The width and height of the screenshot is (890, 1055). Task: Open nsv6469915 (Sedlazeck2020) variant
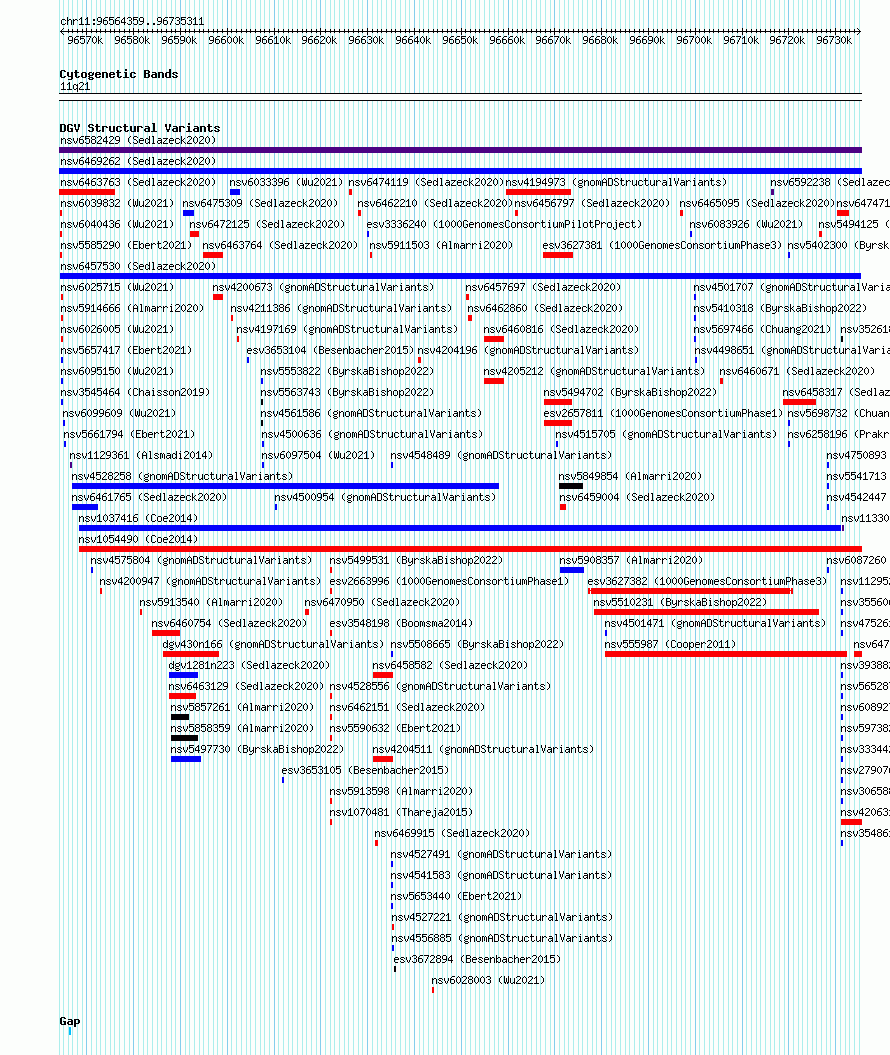coord(452,834)
